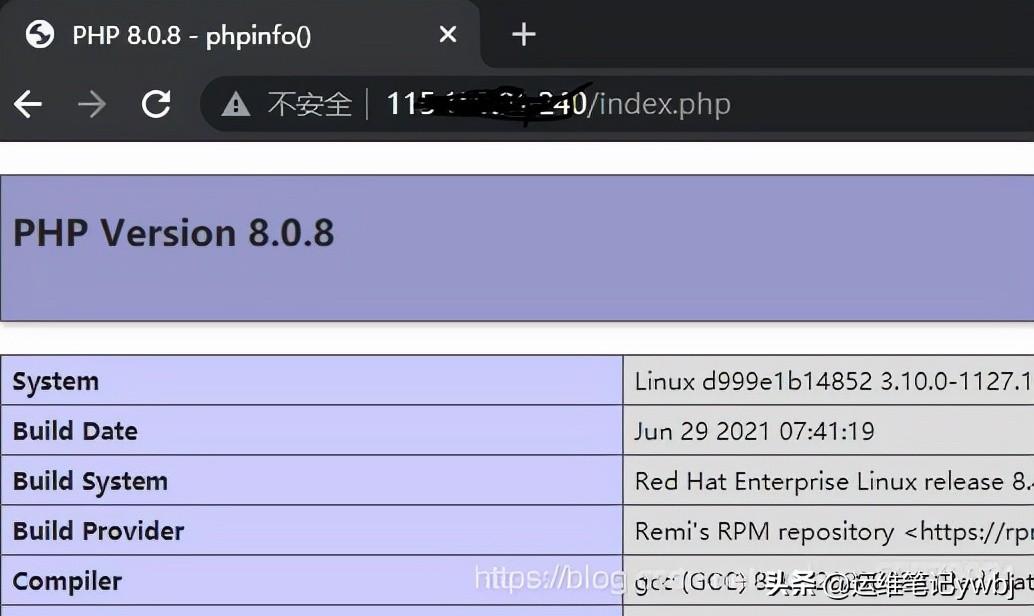Click the browser forward arrow
The width and height of the screenshot is (1034, 616).
[92, 104]
